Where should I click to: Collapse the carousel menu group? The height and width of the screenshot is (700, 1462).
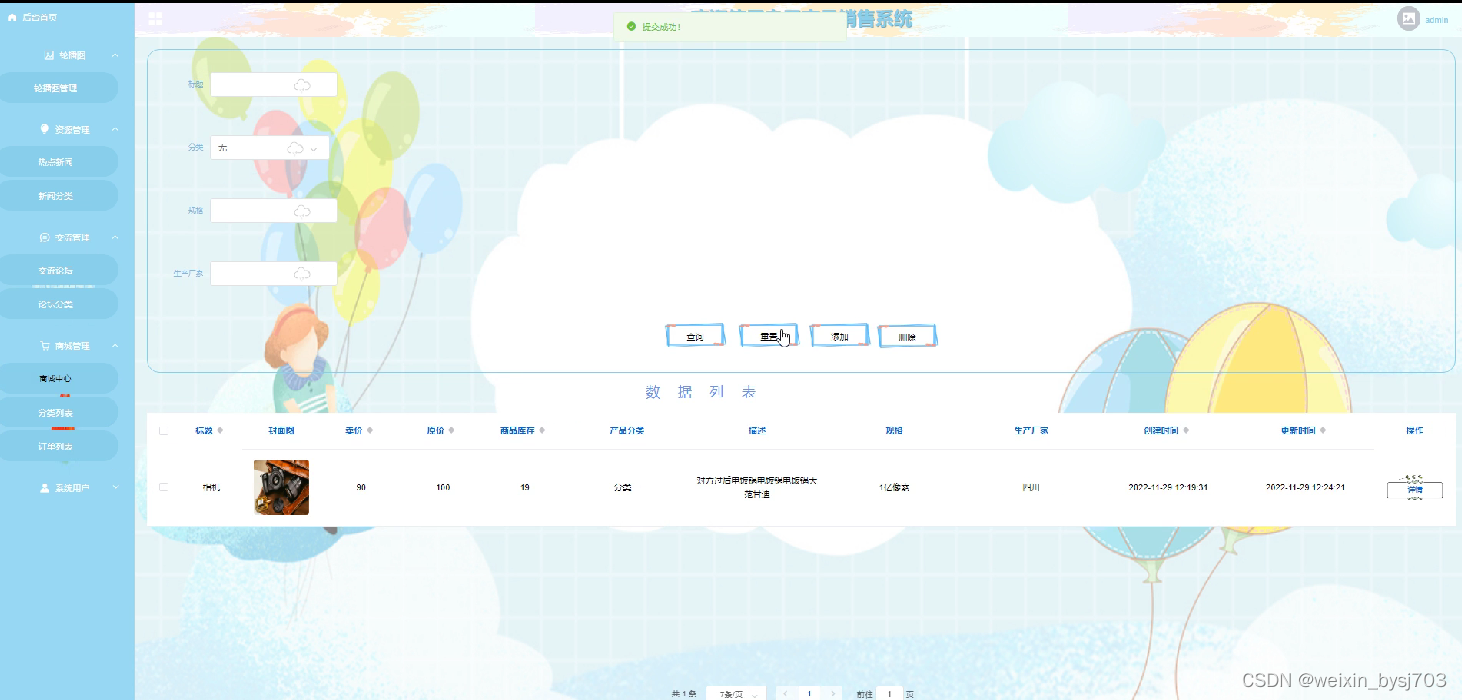pyautogui.click(x=115, y=55)
